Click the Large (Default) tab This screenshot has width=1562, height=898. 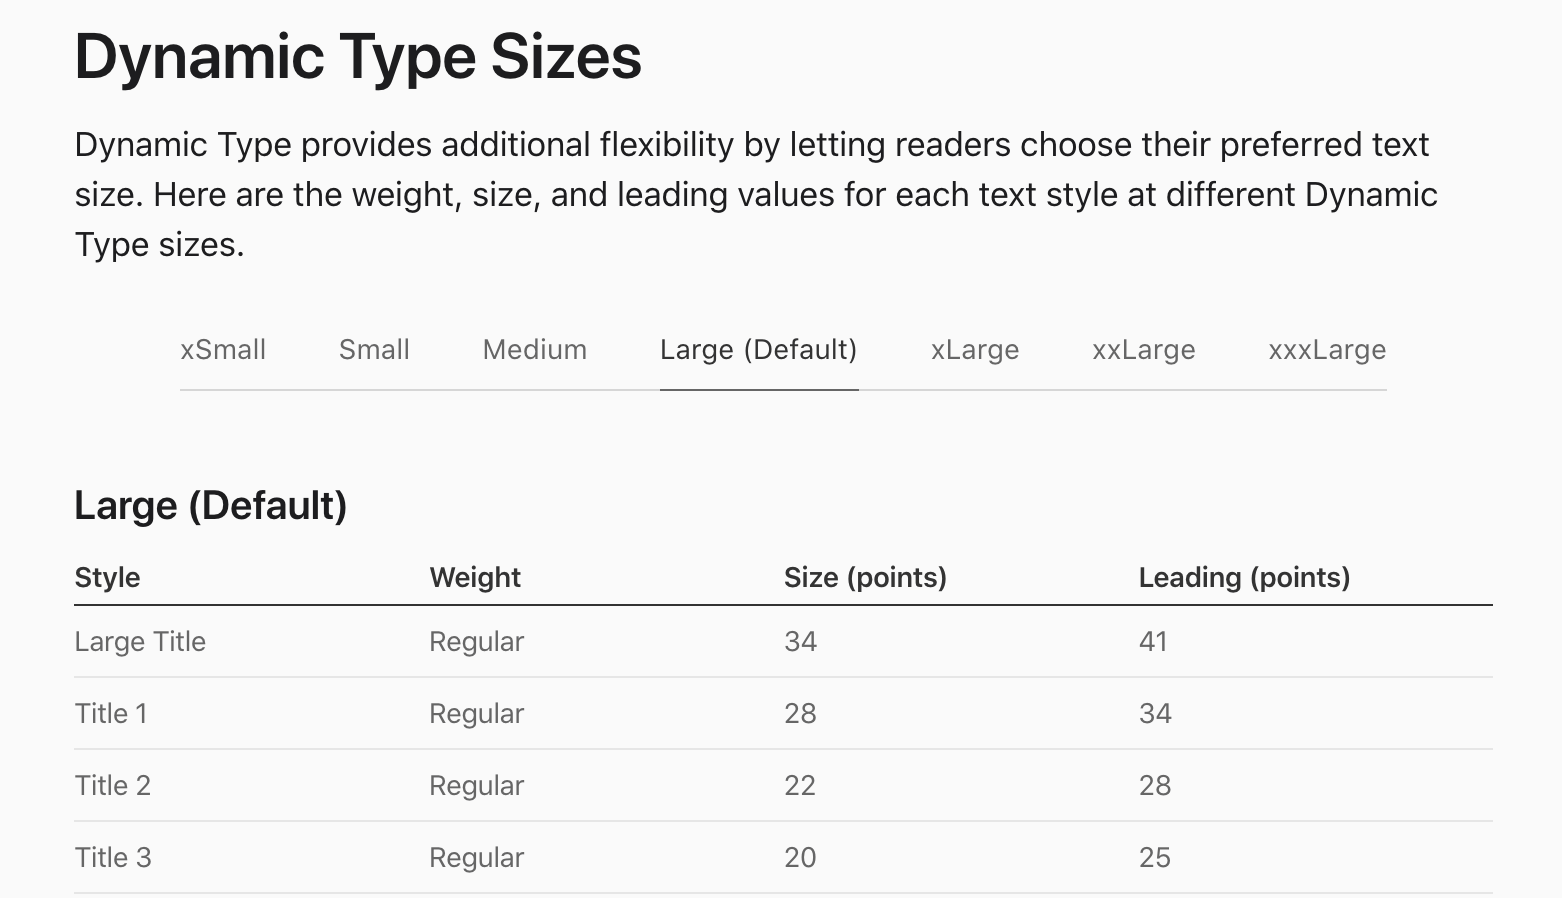[x=758, y=350]
